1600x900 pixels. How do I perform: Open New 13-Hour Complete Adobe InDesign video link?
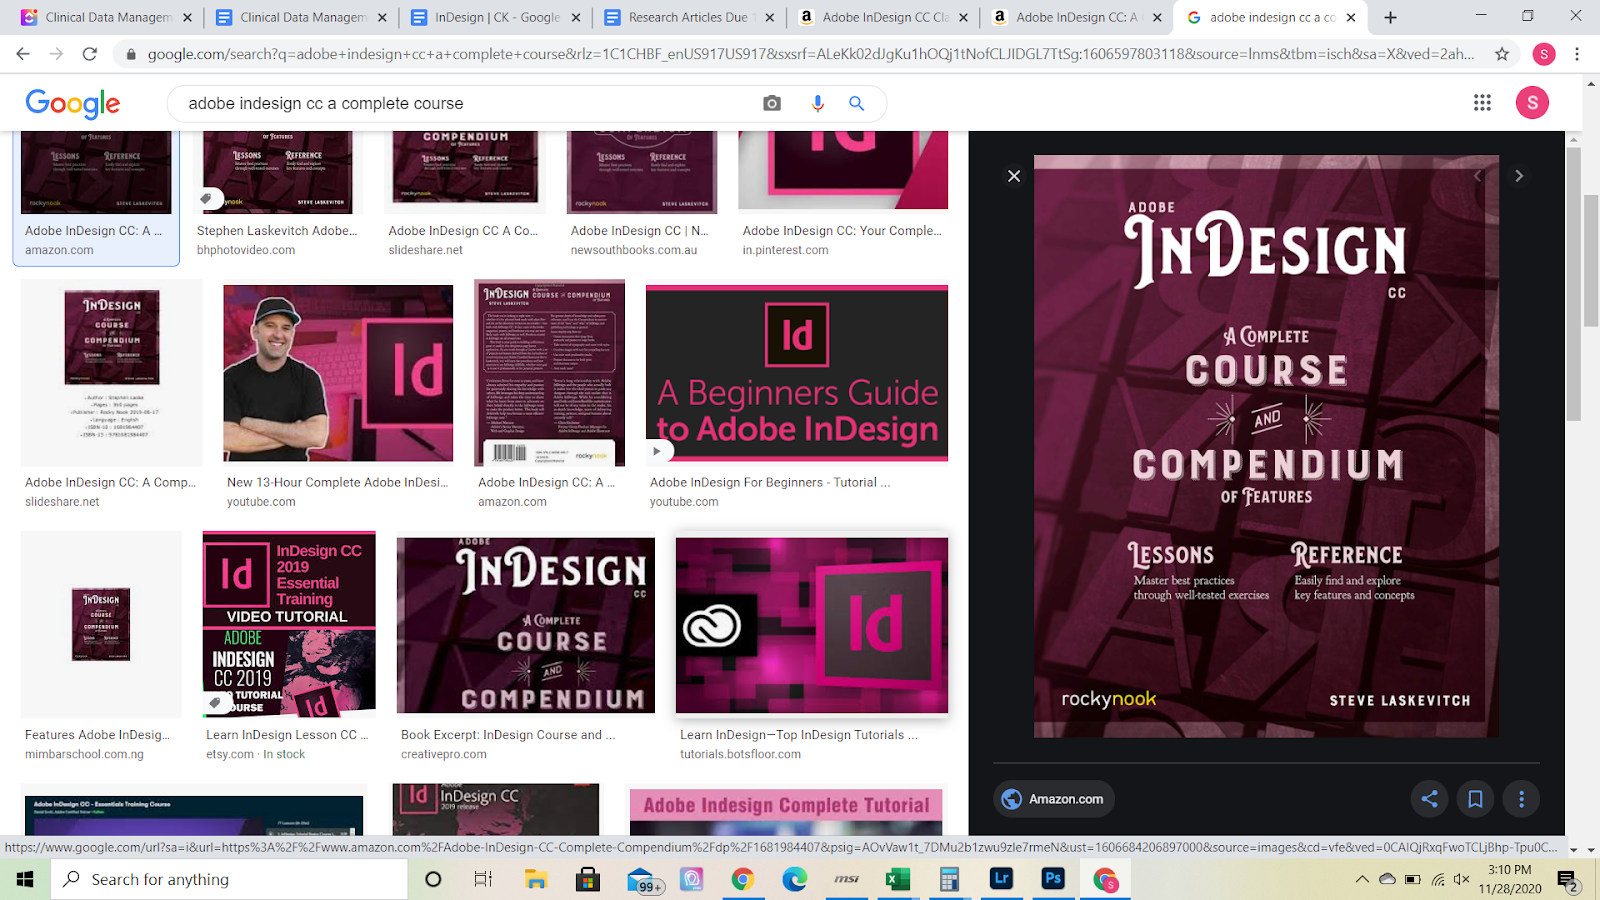pos(337,483)
